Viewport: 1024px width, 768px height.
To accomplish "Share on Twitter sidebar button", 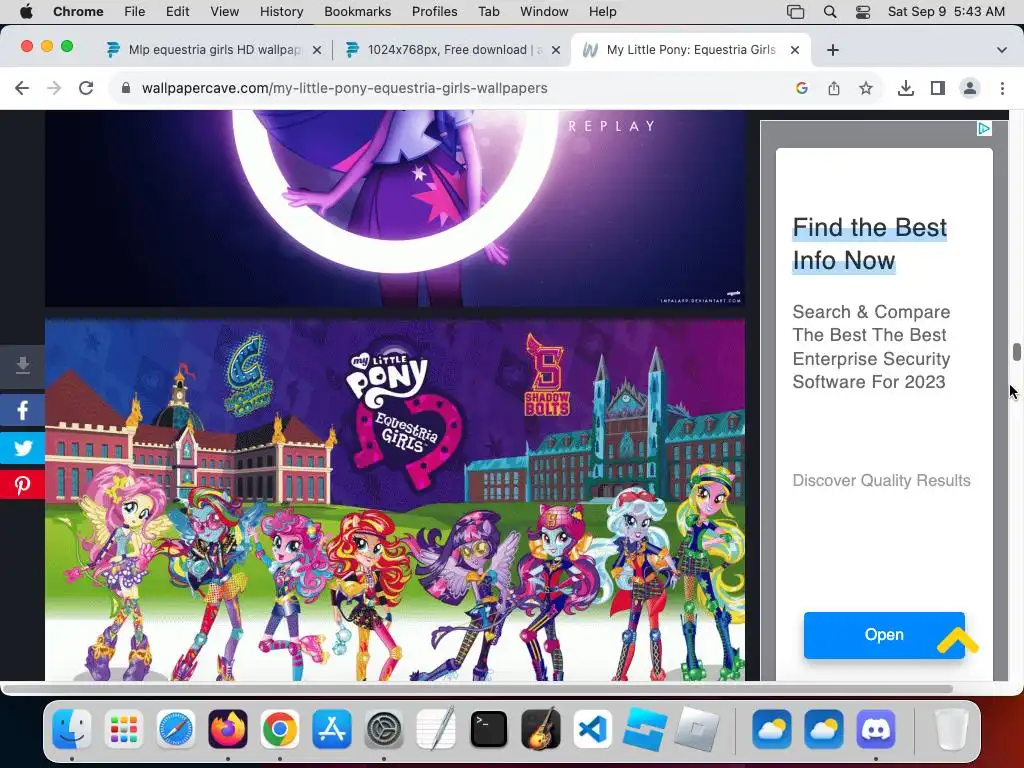I will pyautogui.click(x=22, y=448).
